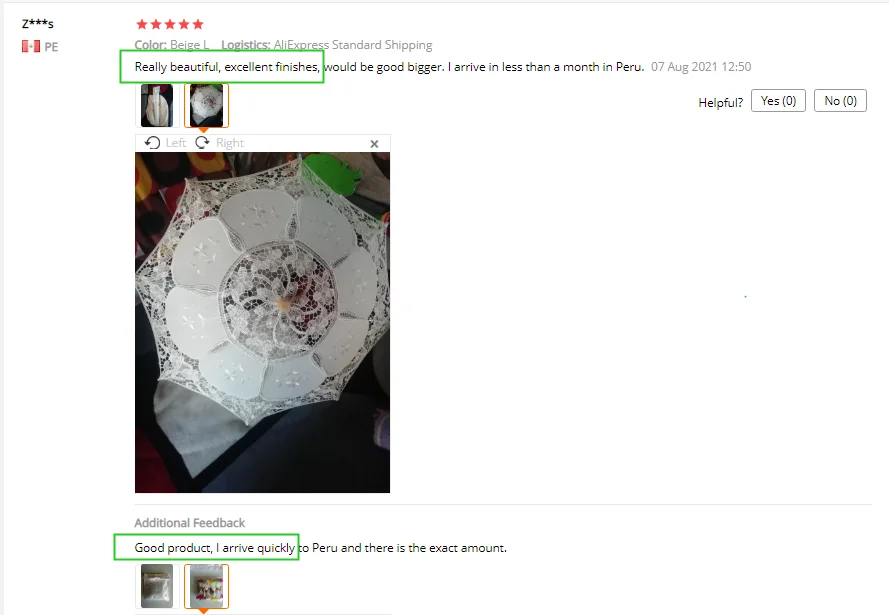Click the 'Good product' feedback text
Screen dimensions: 889x615
point(320,548)
